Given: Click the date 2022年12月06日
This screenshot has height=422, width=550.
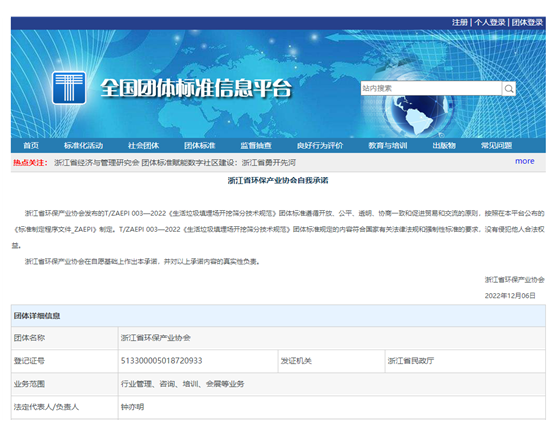Looking at the screenshot, I should 510,296.
